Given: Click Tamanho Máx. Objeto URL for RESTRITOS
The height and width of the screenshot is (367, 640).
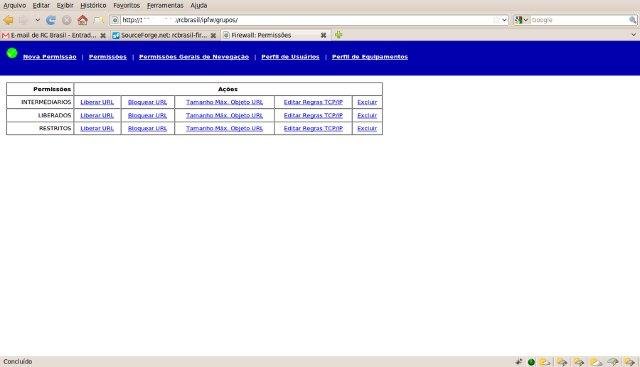Looking at the screenshot, I should point(224,128).
